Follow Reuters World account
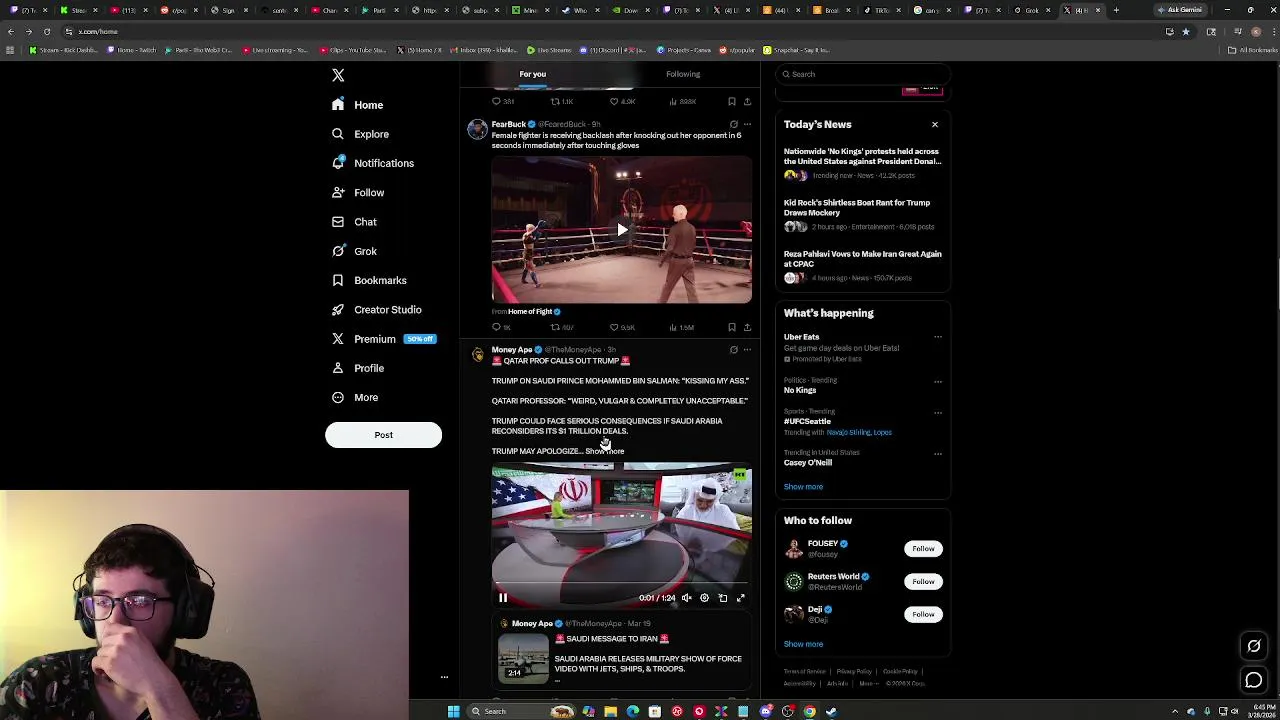Viewport: 1280px width, 720px height. coord(923,582)
